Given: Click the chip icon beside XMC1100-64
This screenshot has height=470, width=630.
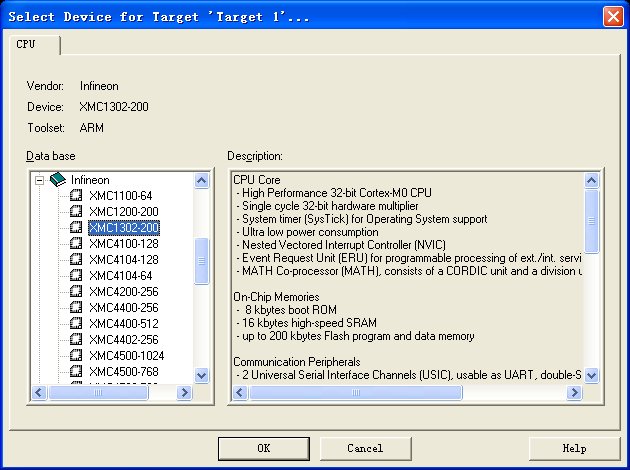Looking at the screenshot, I should click(76, 196).
